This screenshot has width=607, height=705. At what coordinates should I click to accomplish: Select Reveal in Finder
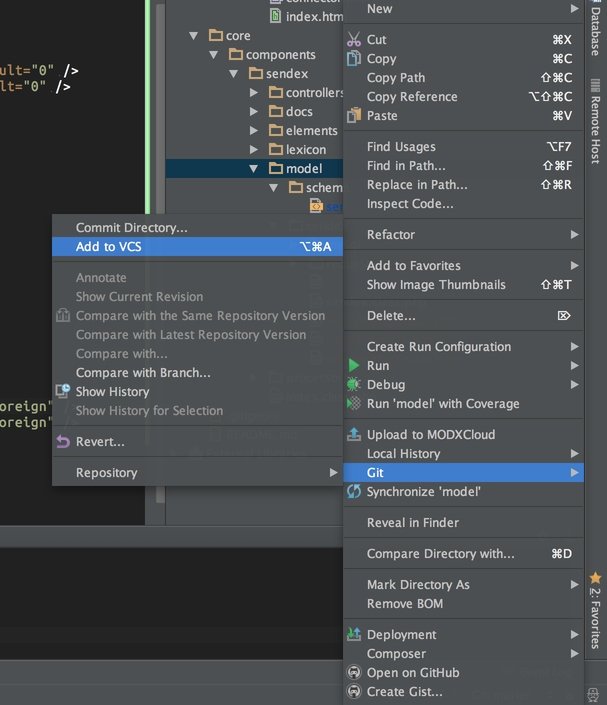pyautogui.click(x=413, y=523)
